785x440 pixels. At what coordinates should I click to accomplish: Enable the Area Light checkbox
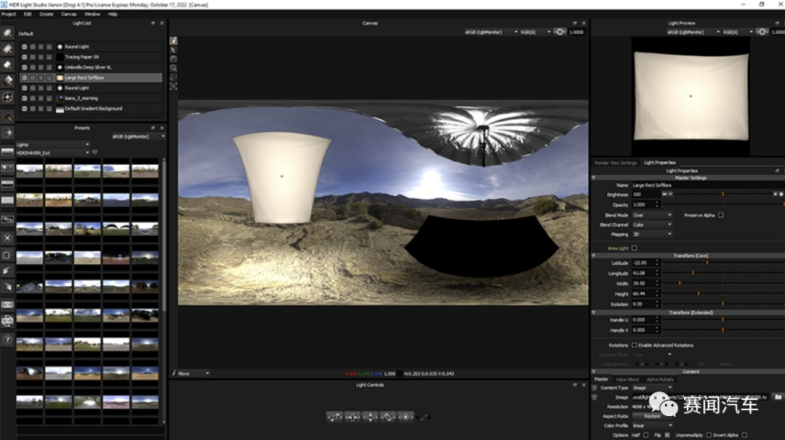pos(634,248)
